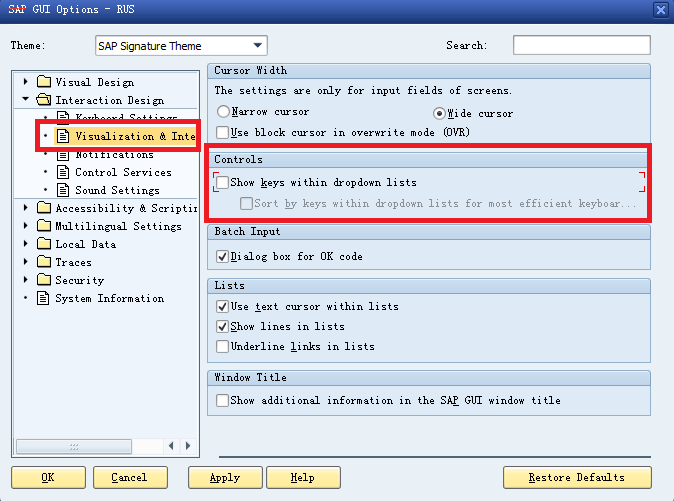Click the Control Services document icon
The height and width of the screenshot is (501, 674).
pos(63,172)
